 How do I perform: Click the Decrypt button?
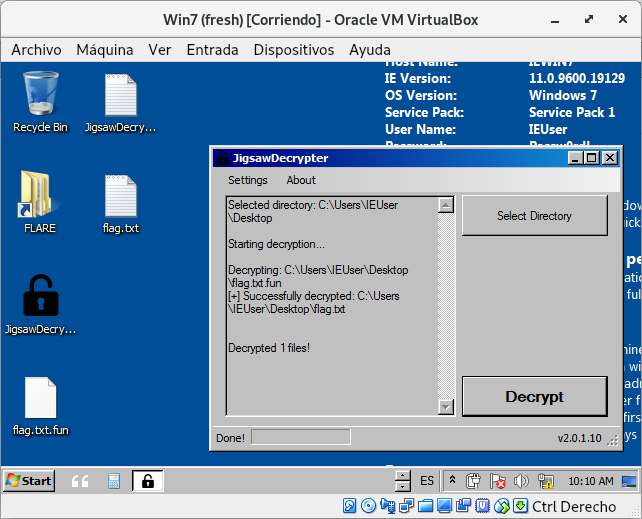coord(534,396)
